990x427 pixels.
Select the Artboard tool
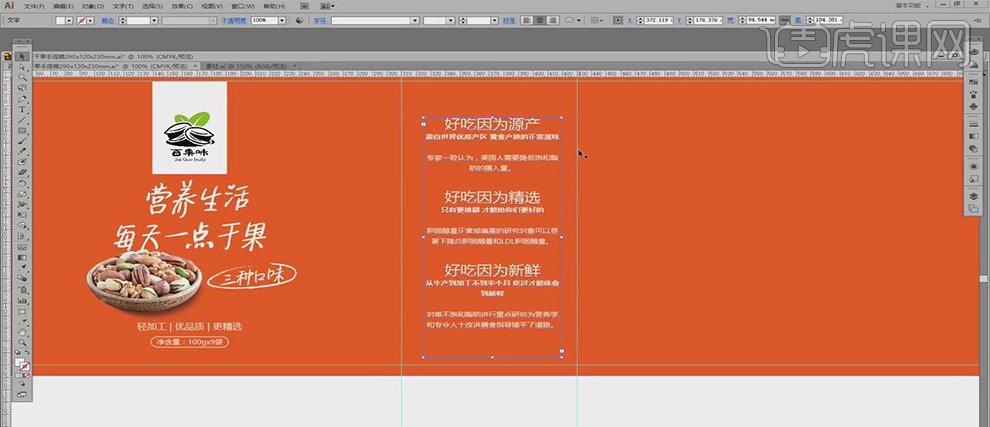[x=23, y=311]
